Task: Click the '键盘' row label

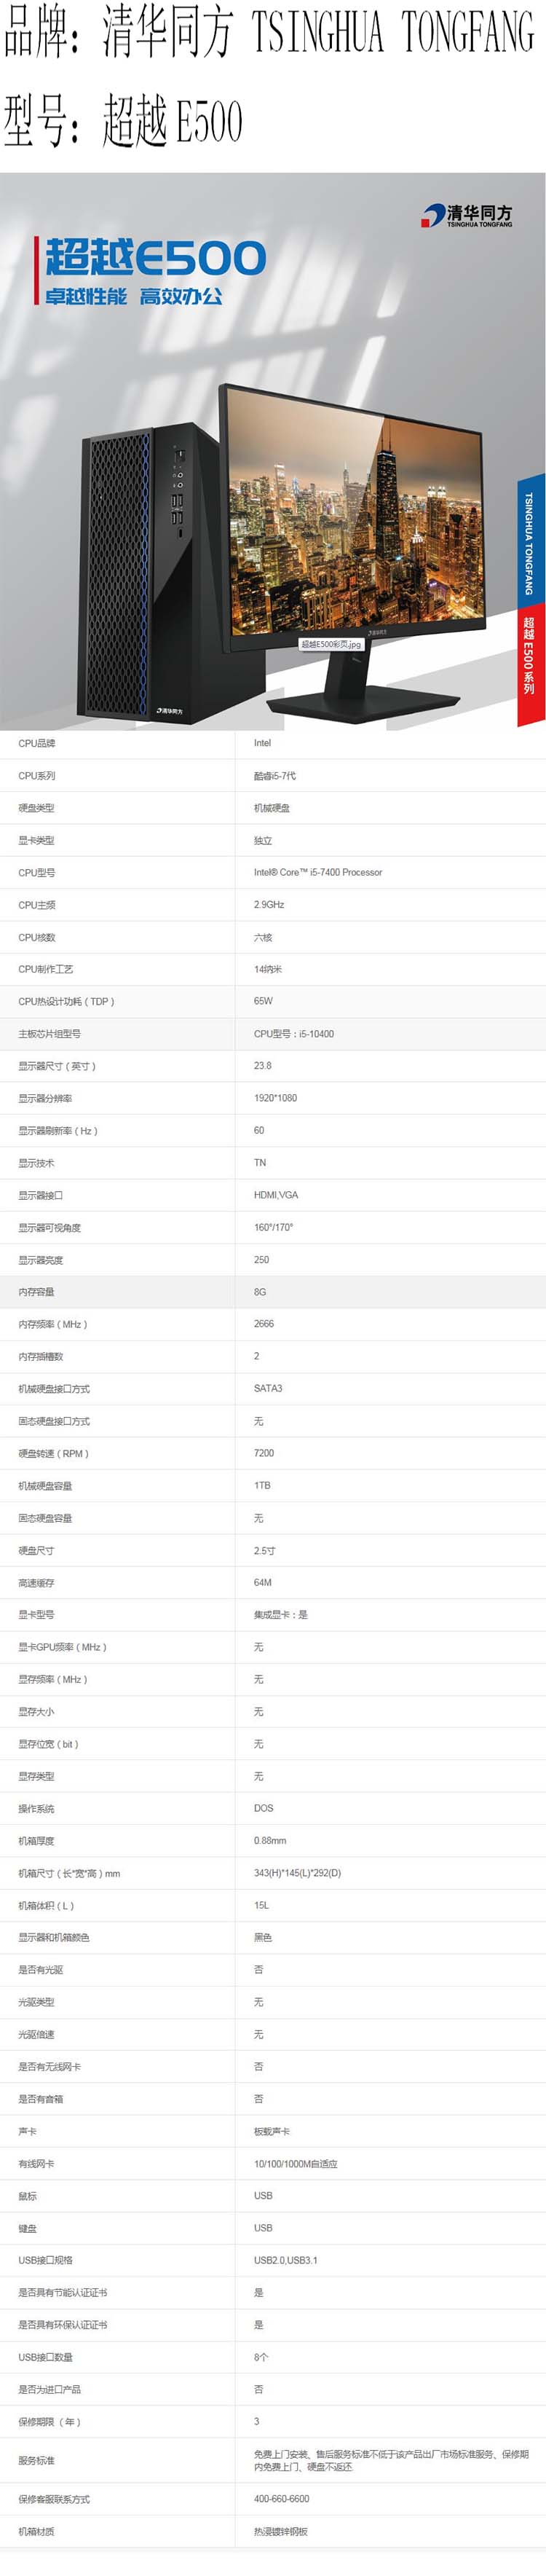Action: click(27, 2228)
